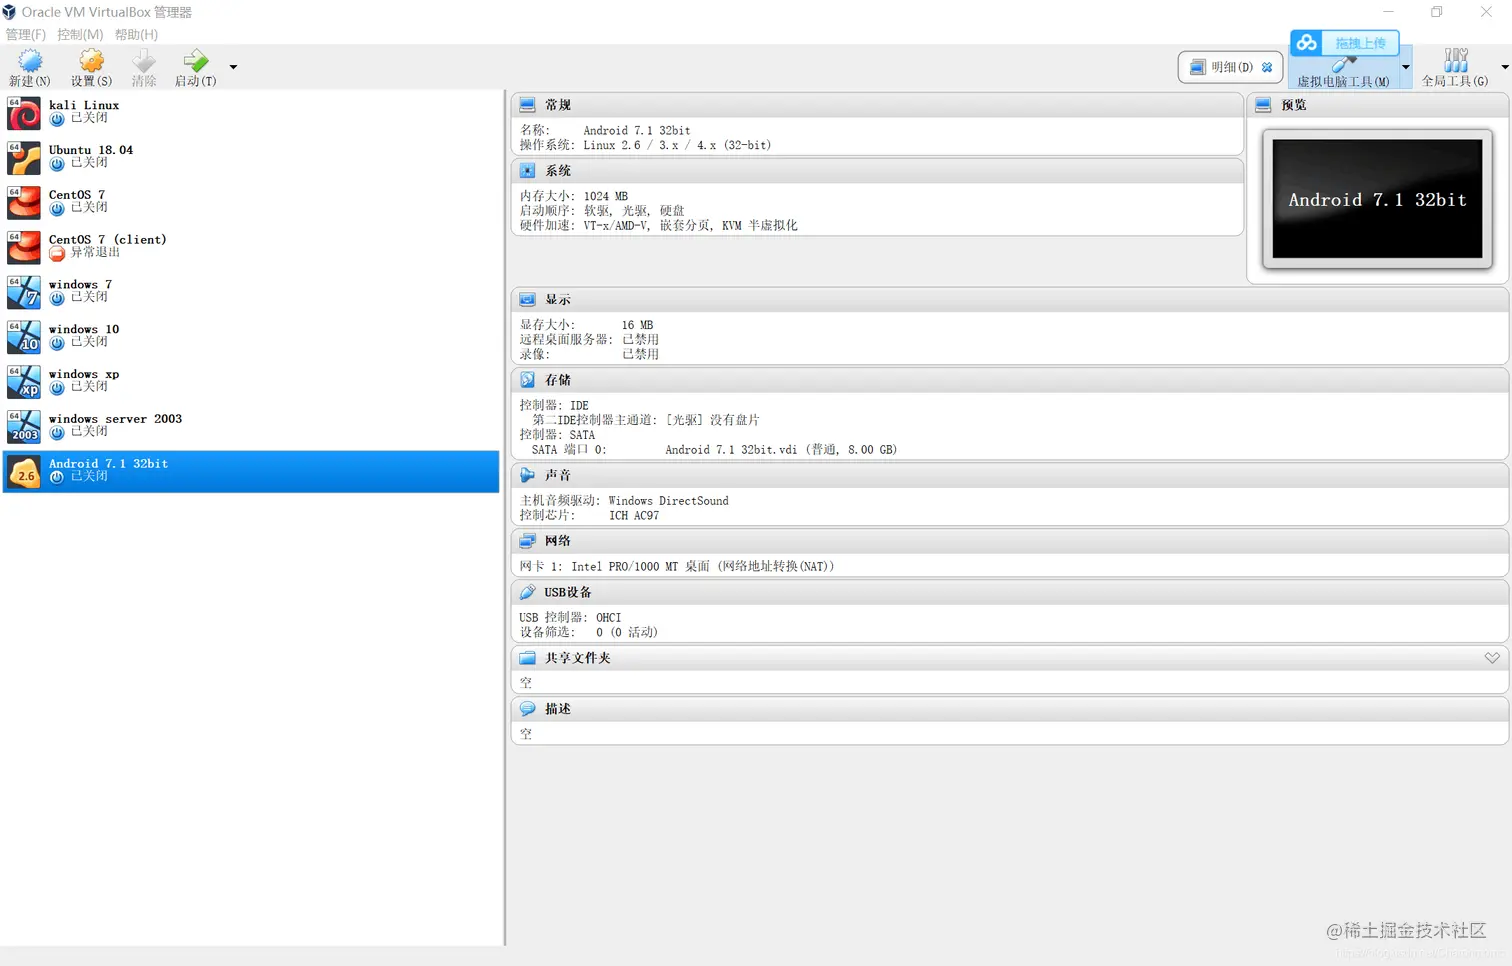The width and height of the screenshot is (1512, 966).
Task: Click the 预览 preview section icon
Action: 1263,105
